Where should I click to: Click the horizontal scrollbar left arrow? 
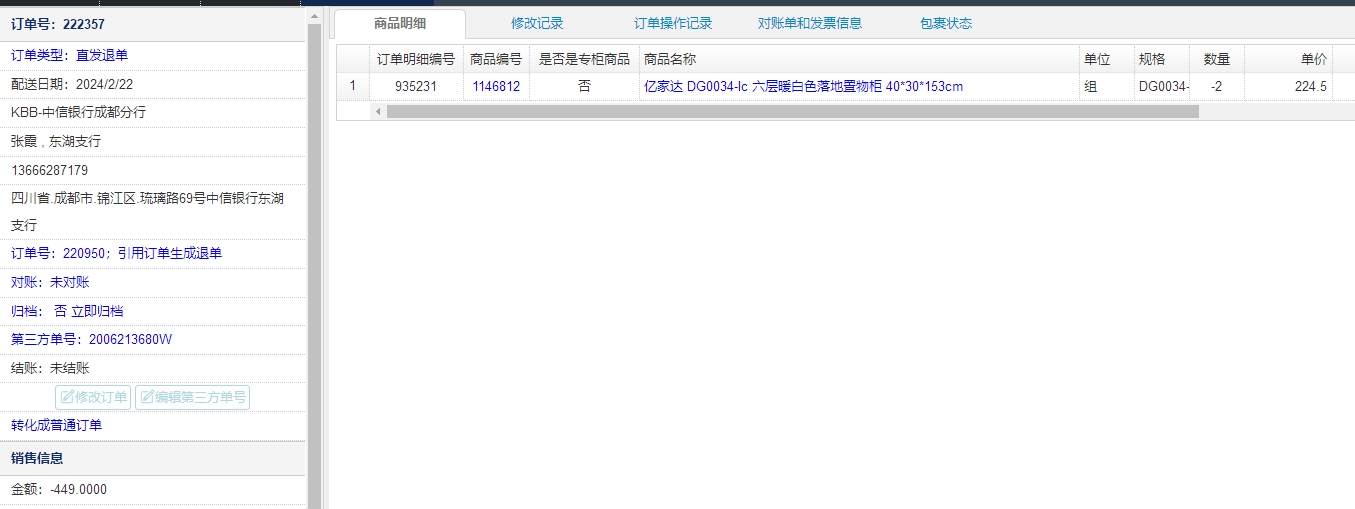[378, 112]
